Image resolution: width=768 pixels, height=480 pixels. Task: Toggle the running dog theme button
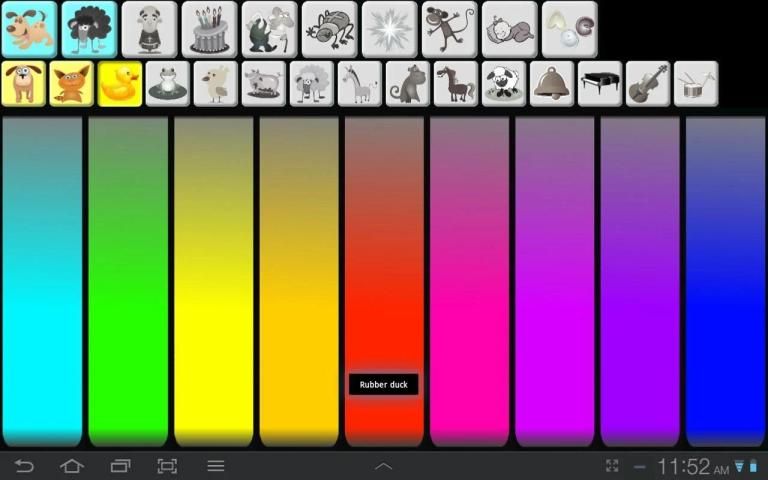[x=29, y=29]
